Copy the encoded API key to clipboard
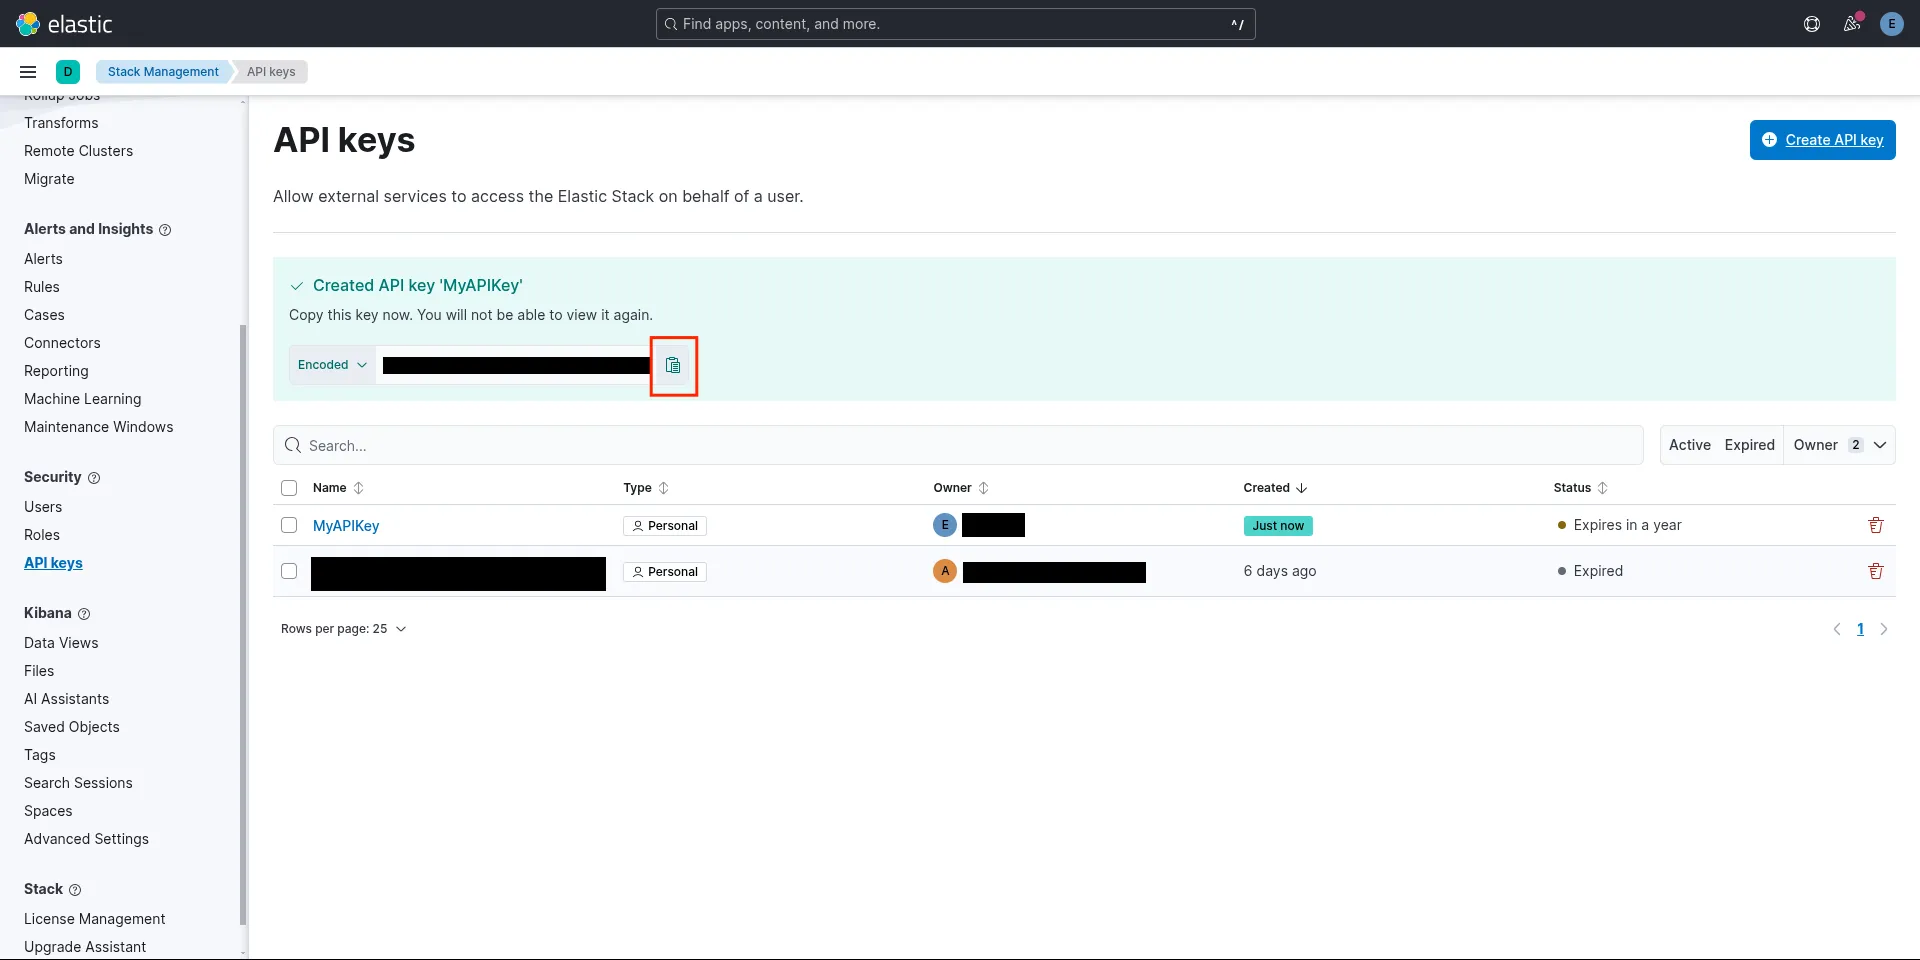Screen dimensions: 1920x960 [673, 366]
